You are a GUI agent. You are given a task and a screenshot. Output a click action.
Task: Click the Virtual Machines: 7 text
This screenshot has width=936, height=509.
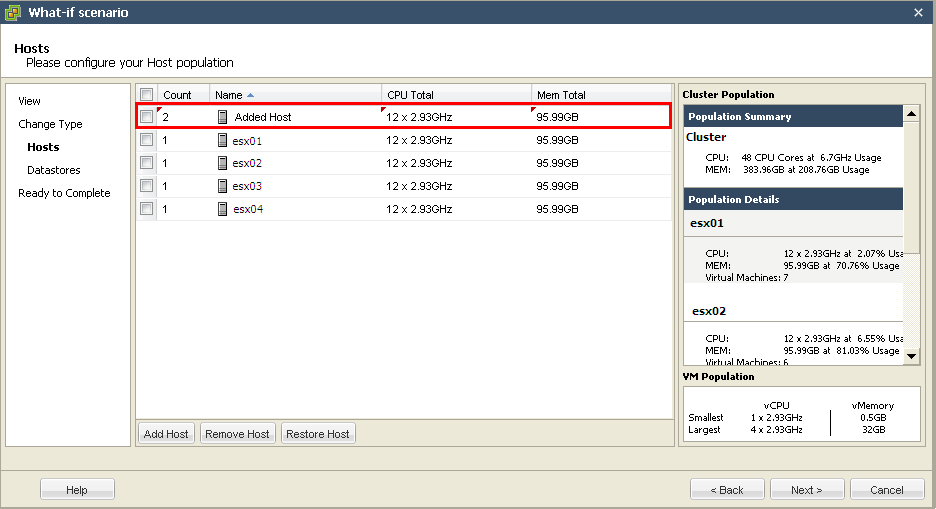coord(747,277)
